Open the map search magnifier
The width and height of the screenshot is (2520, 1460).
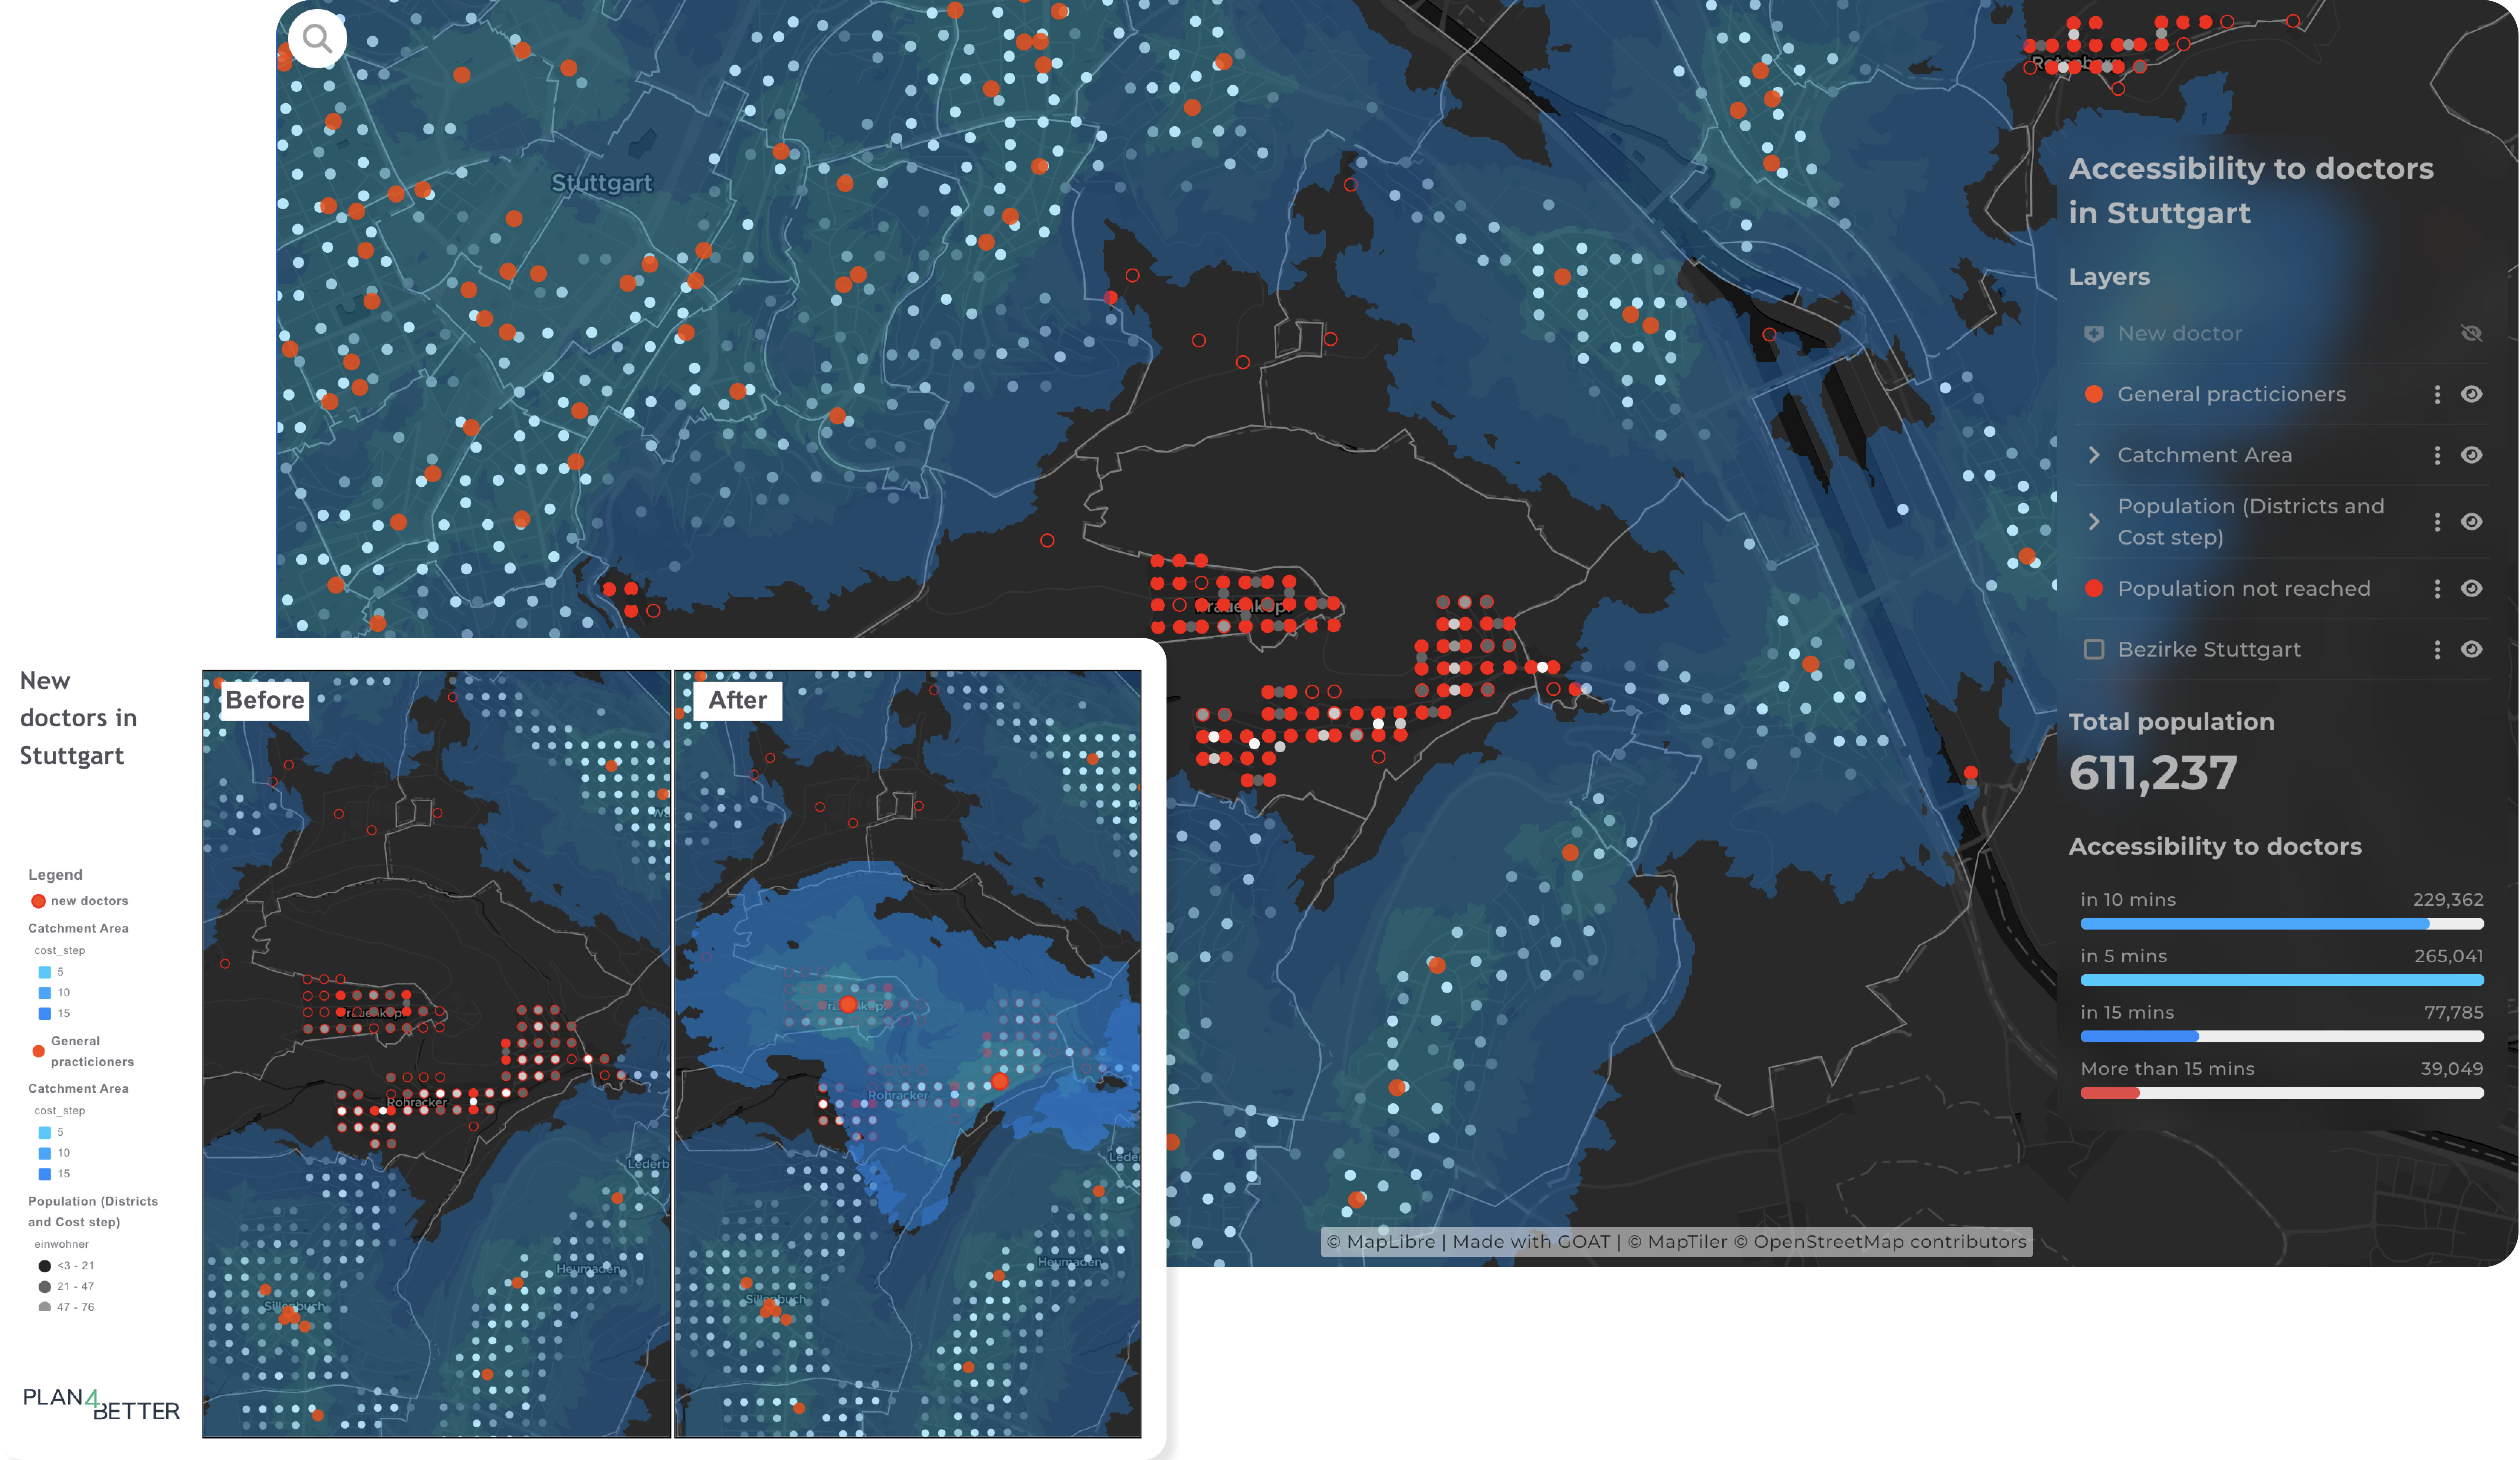pos(317,39)
